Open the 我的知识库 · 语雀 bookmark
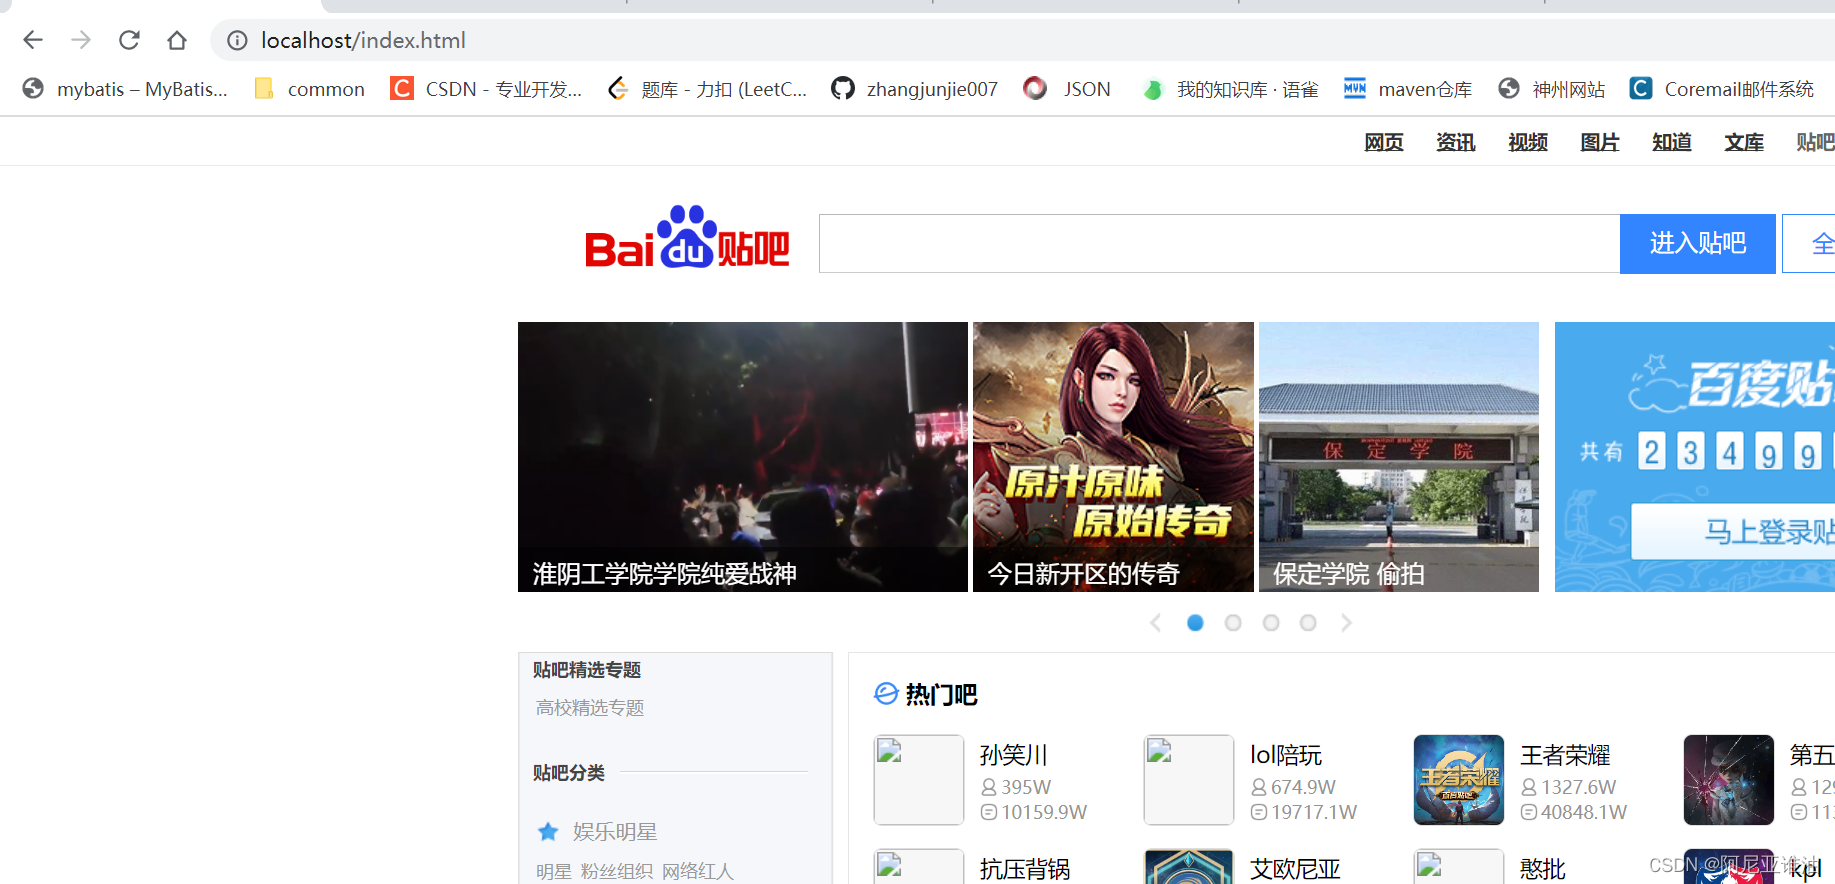Image resolution: width=1835 pixels, height=884 pixels. click(x=1230, y=89)
